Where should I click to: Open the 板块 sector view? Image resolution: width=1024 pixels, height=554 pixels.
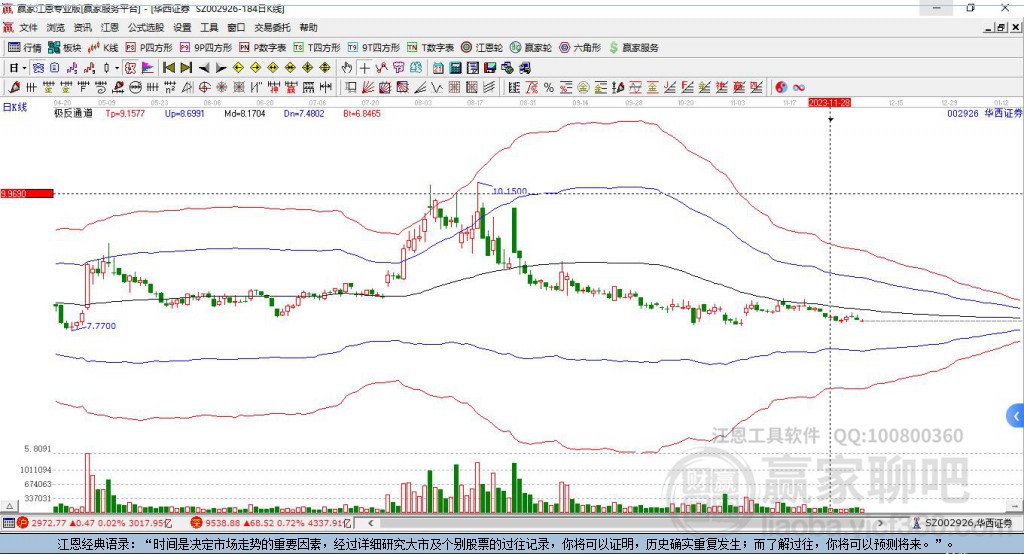[x=65, y=48]
